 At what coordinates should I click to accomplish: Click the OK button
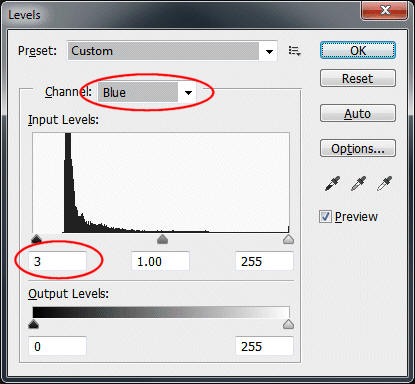[x=358, y=50]
